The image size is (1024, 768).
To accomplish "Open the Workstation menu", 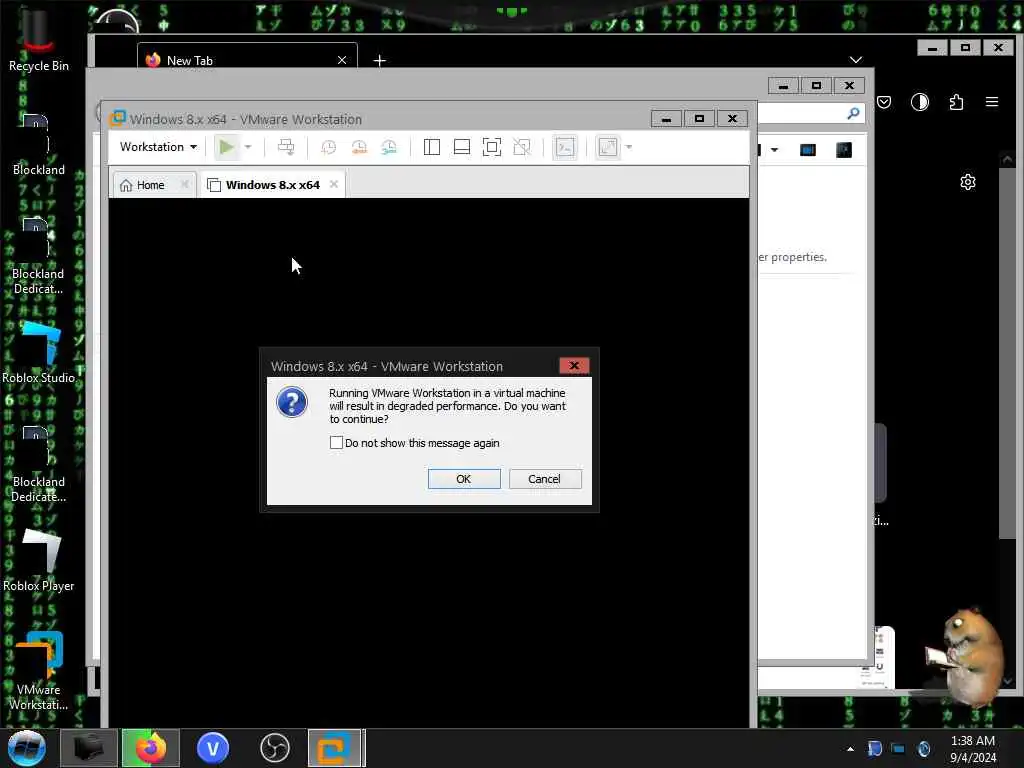I will (158, 147).
